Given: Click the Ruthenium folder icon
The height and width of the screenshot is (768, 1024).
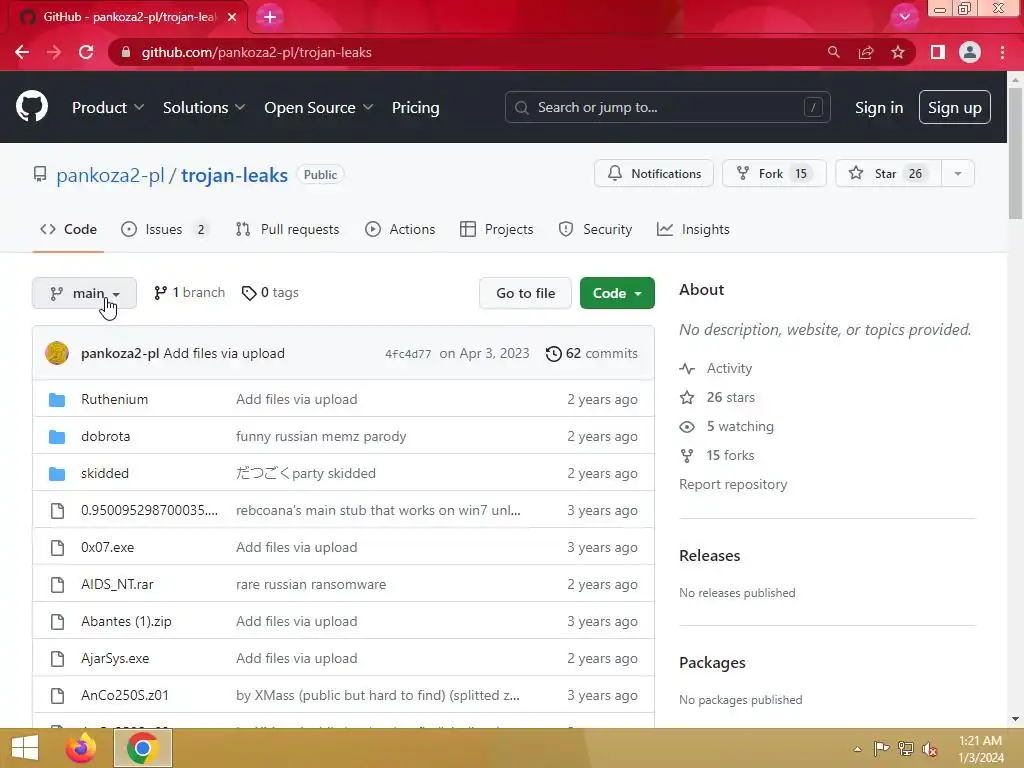Looking at the screenshot, I should coord(57,400).
